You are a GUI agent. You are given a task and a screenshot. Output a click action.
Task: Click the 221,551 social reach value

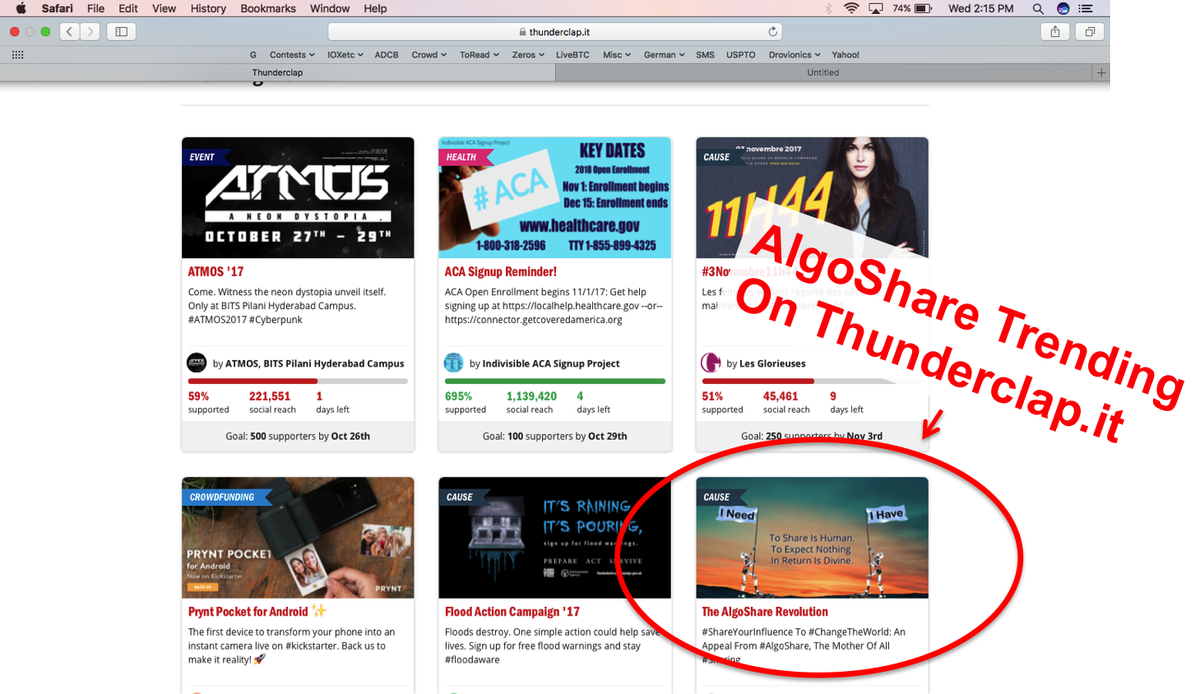[269, 397]
